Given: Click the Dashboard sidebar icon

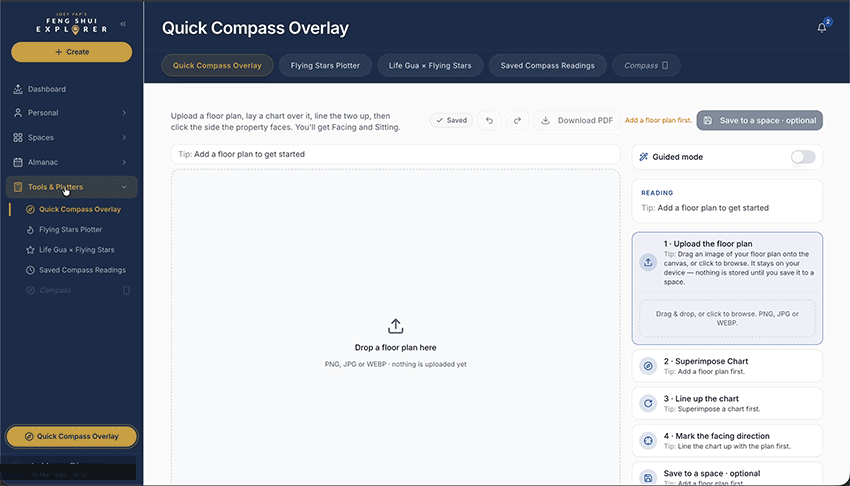Looking at the screenshot, I should pyautogui.click(x=18, y=89).
